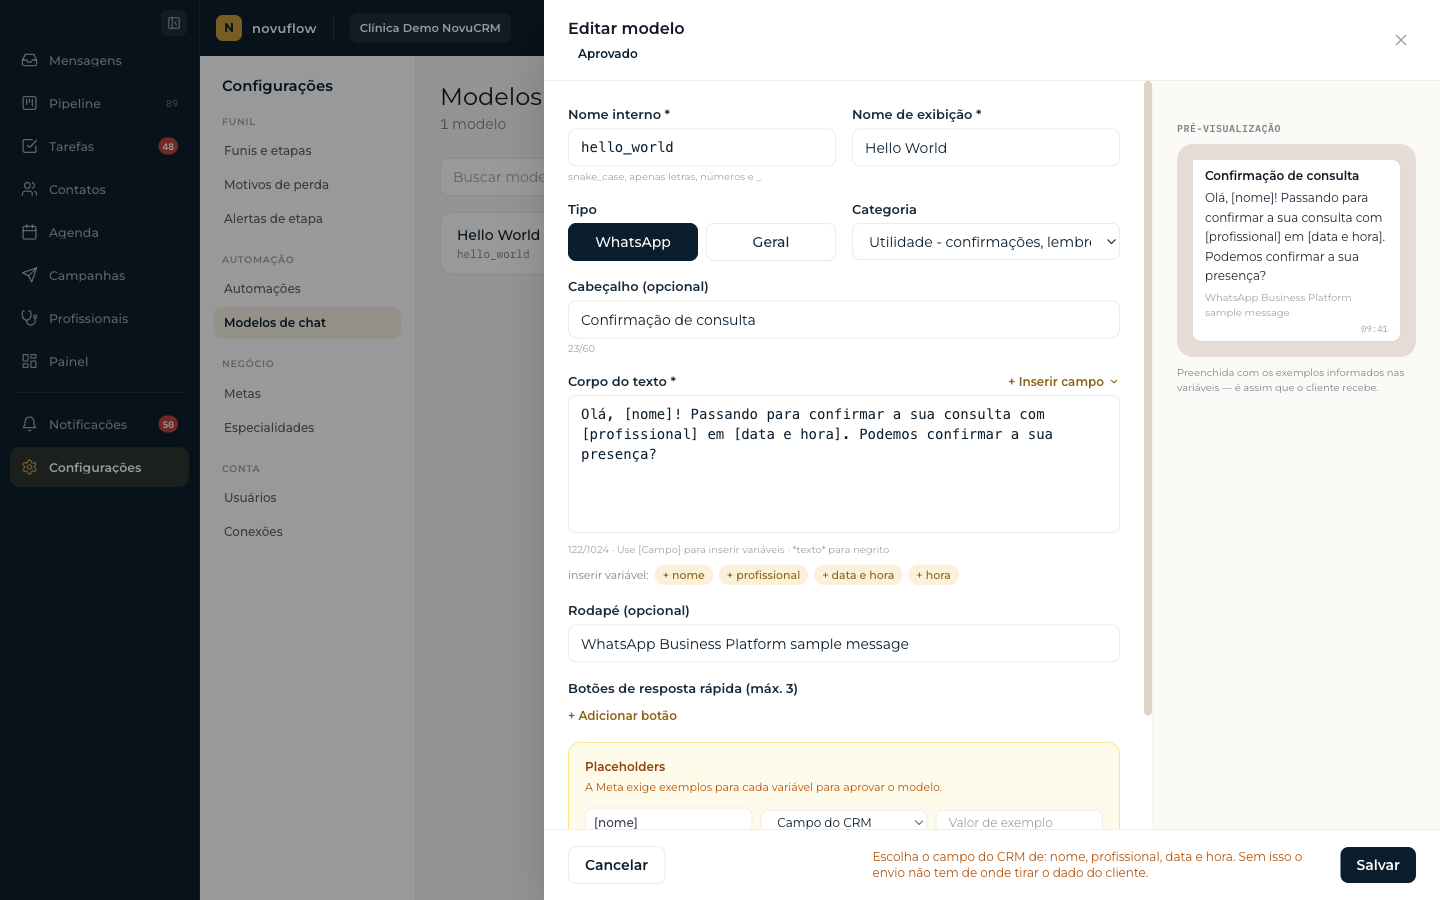1440x900 pixels.
Task: Click the Cancelar button
Action: tap(616, 865)
